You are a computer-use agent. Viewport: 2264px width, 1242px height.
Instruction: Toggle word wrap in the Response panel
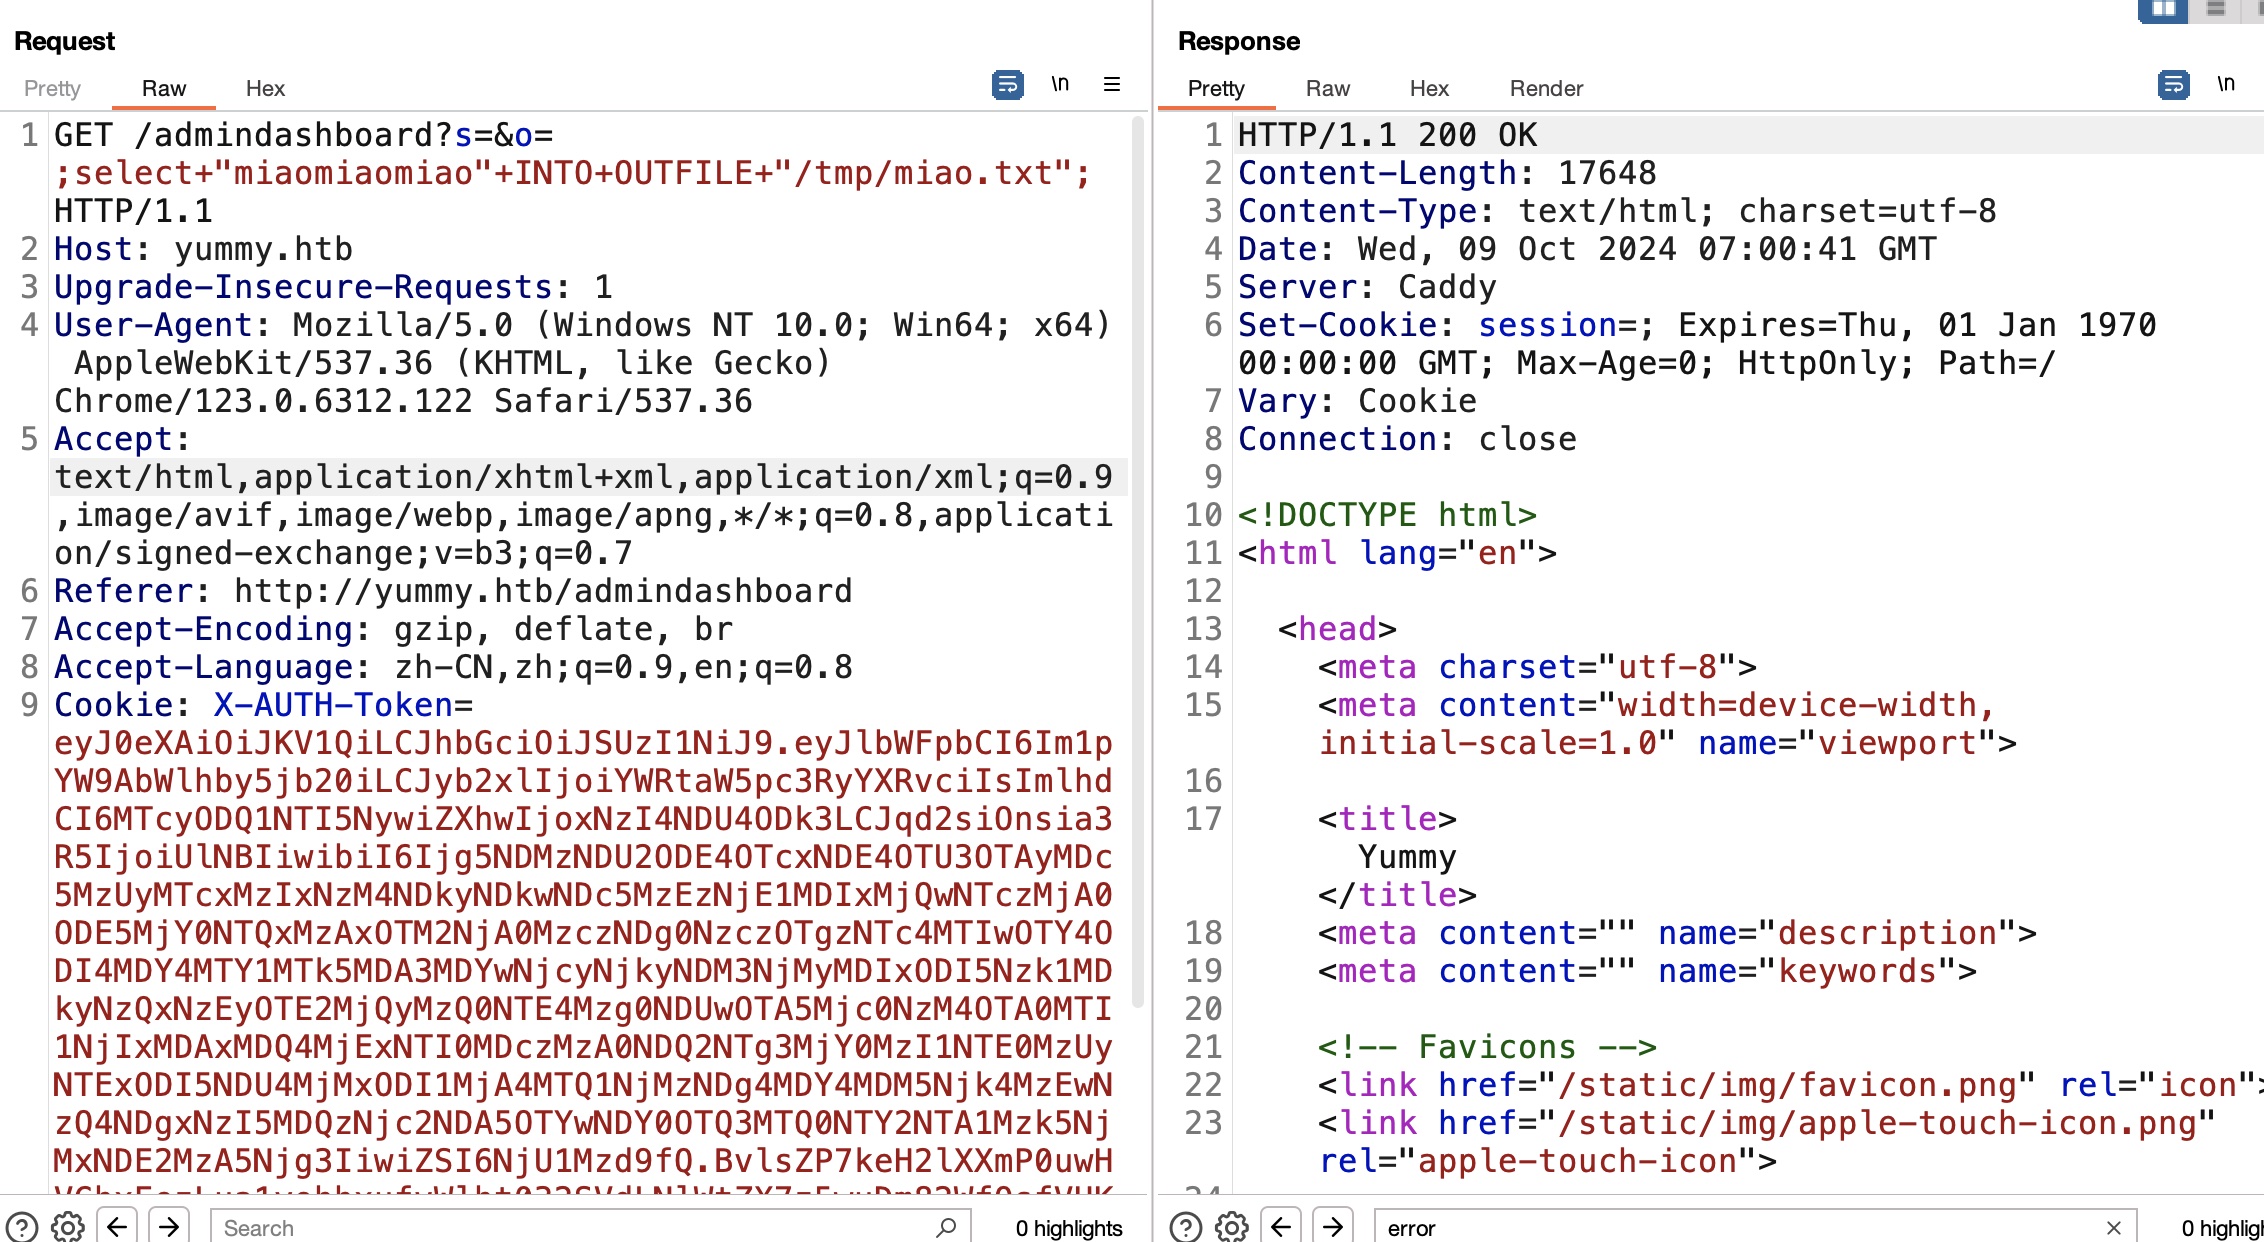tap(2173, 85)
